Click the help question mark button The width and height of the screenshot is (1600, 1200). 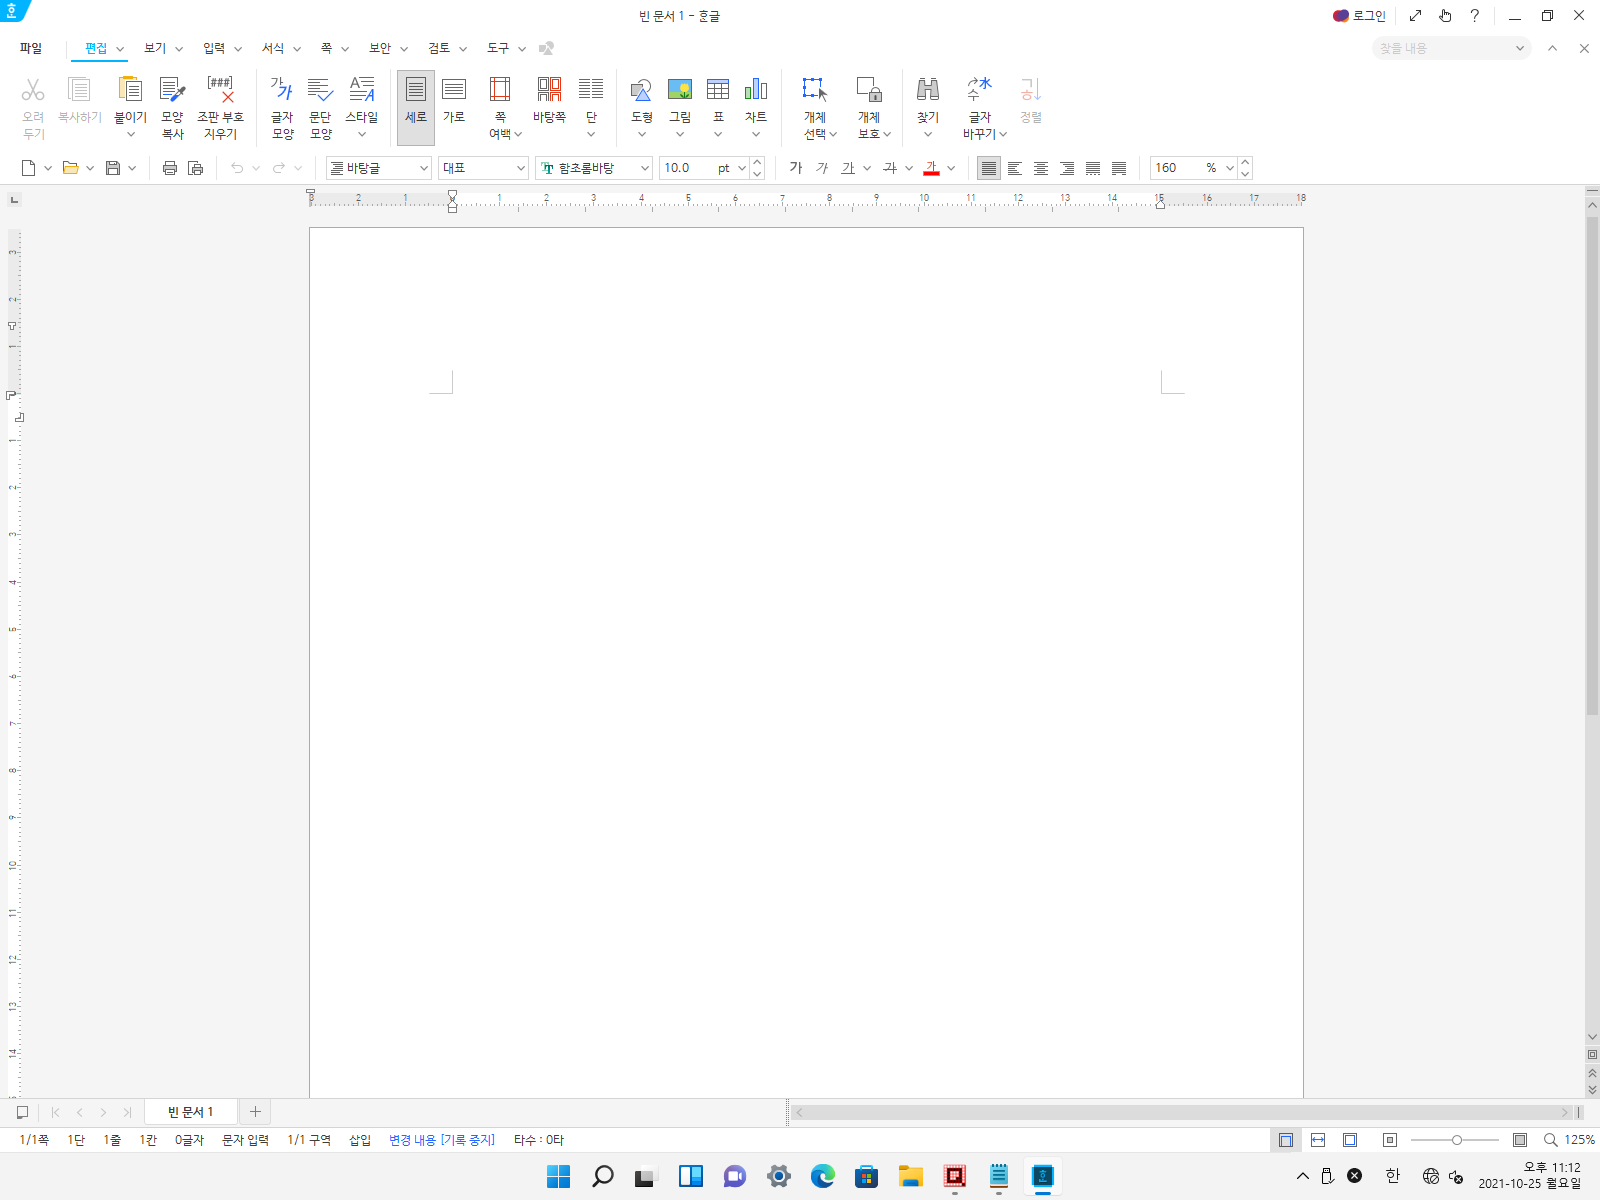[x=1474, y=16]
